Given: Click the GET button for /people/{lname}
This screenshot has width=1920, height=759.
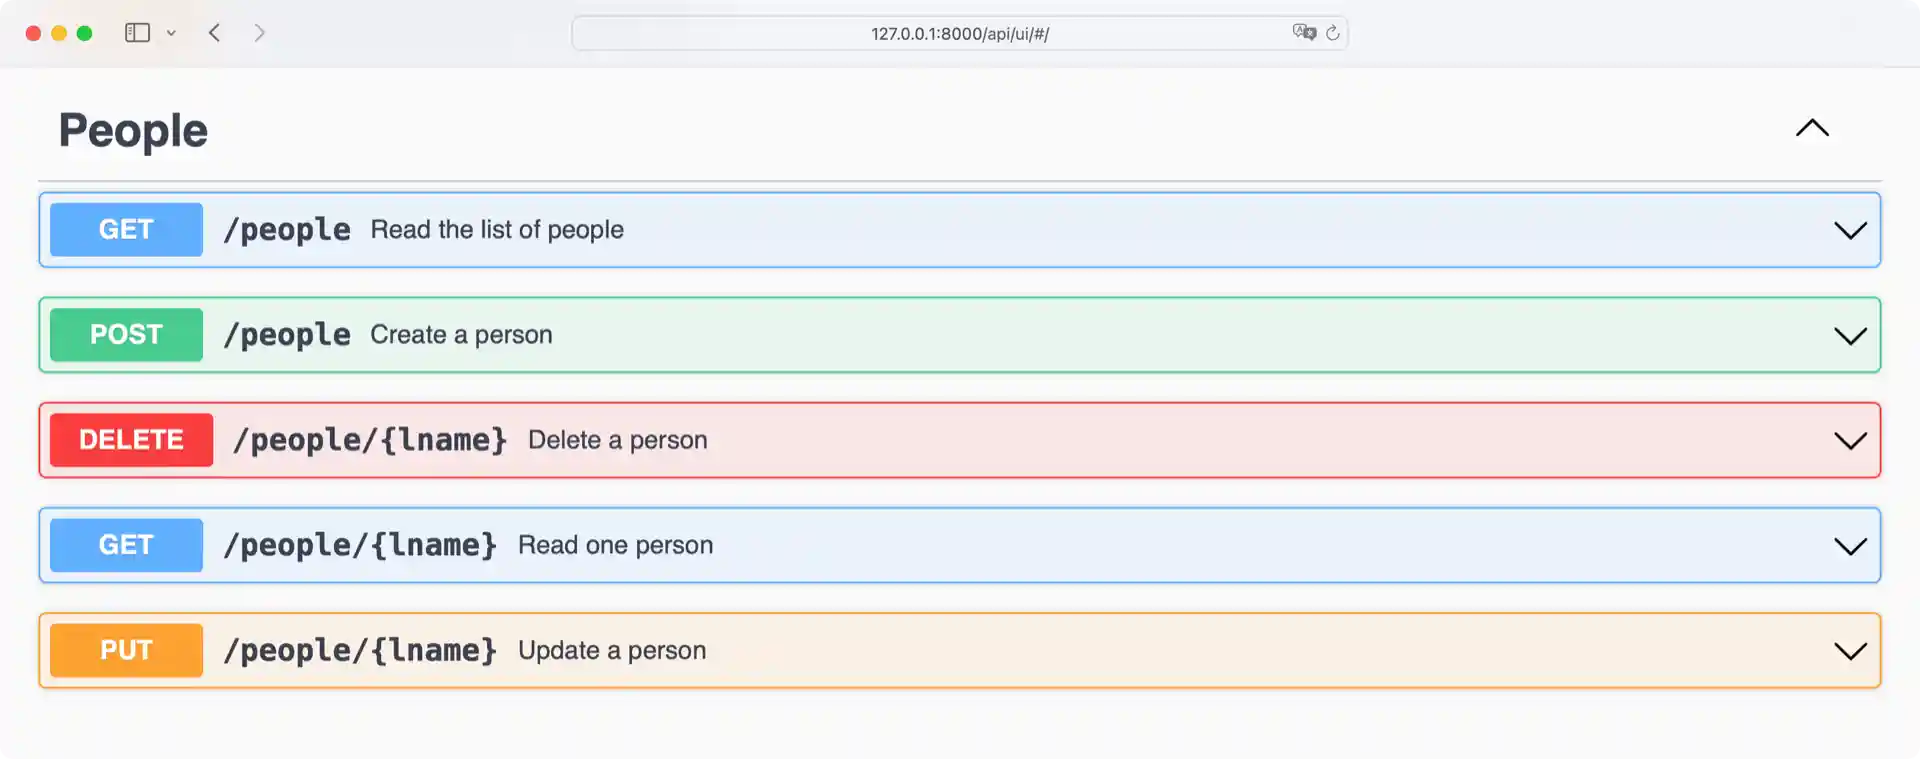Looking at the screenshot, I should 126,545.
